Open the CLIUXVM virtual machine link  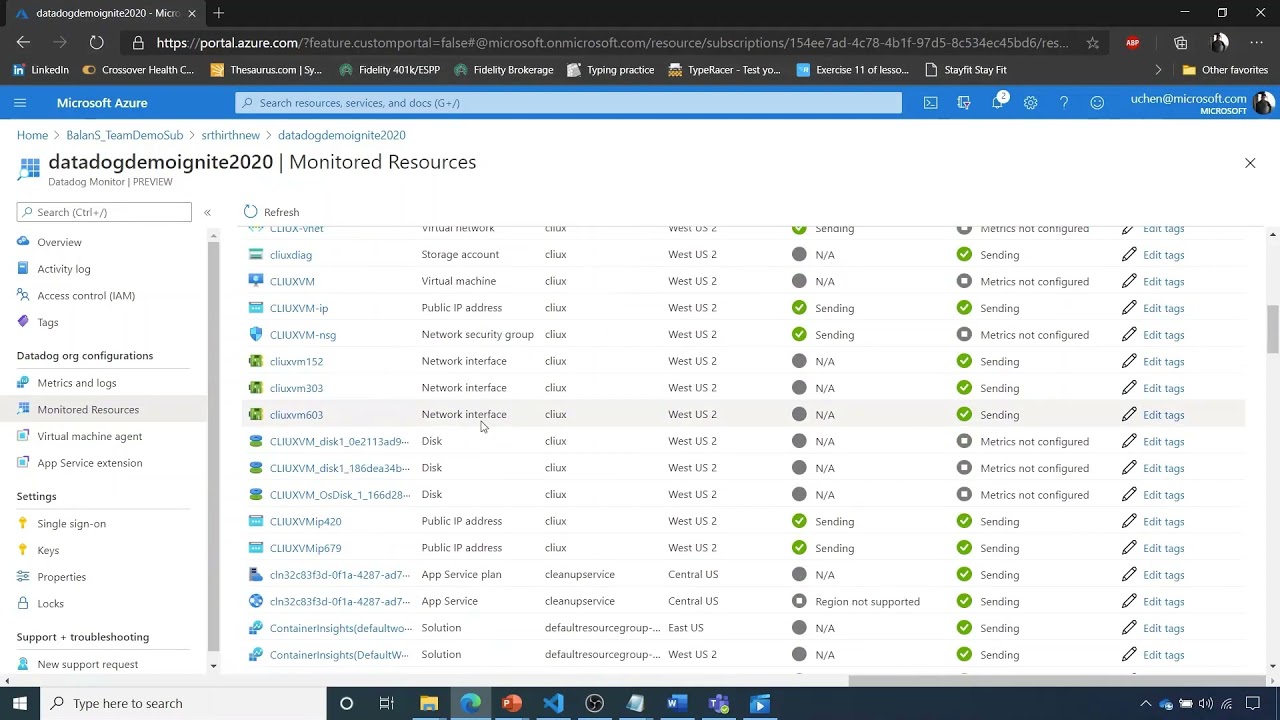[292, 282]
